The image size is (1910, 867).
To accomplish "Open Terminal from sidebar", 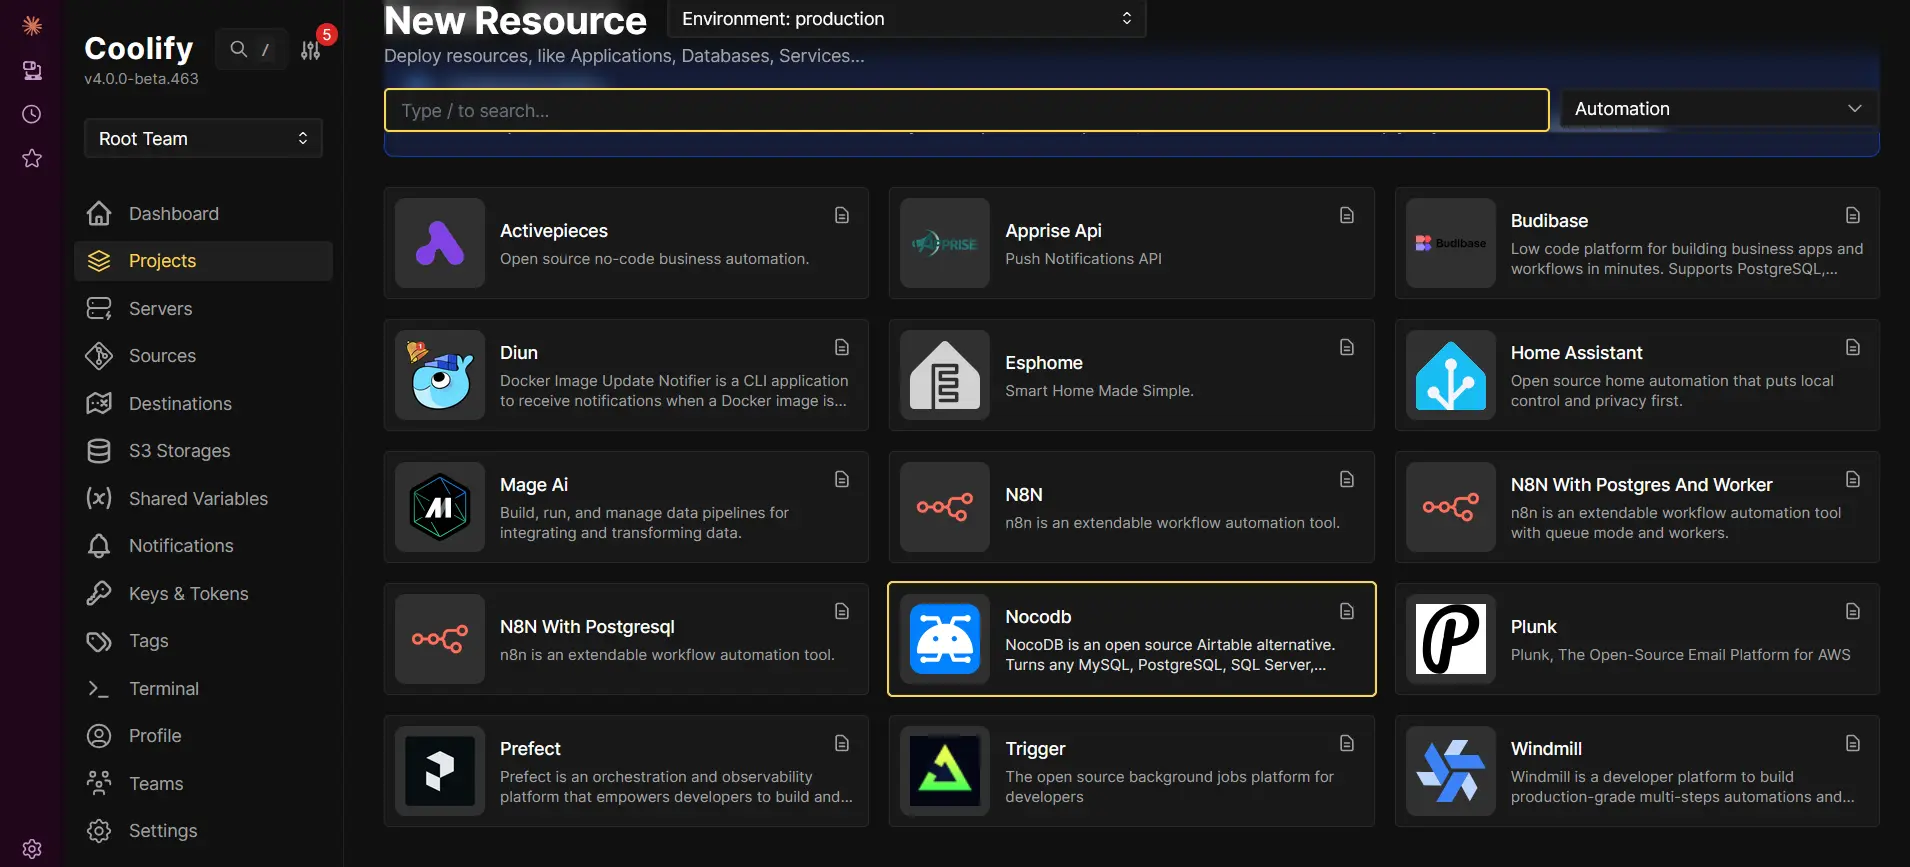I will (x=163, y=689).
